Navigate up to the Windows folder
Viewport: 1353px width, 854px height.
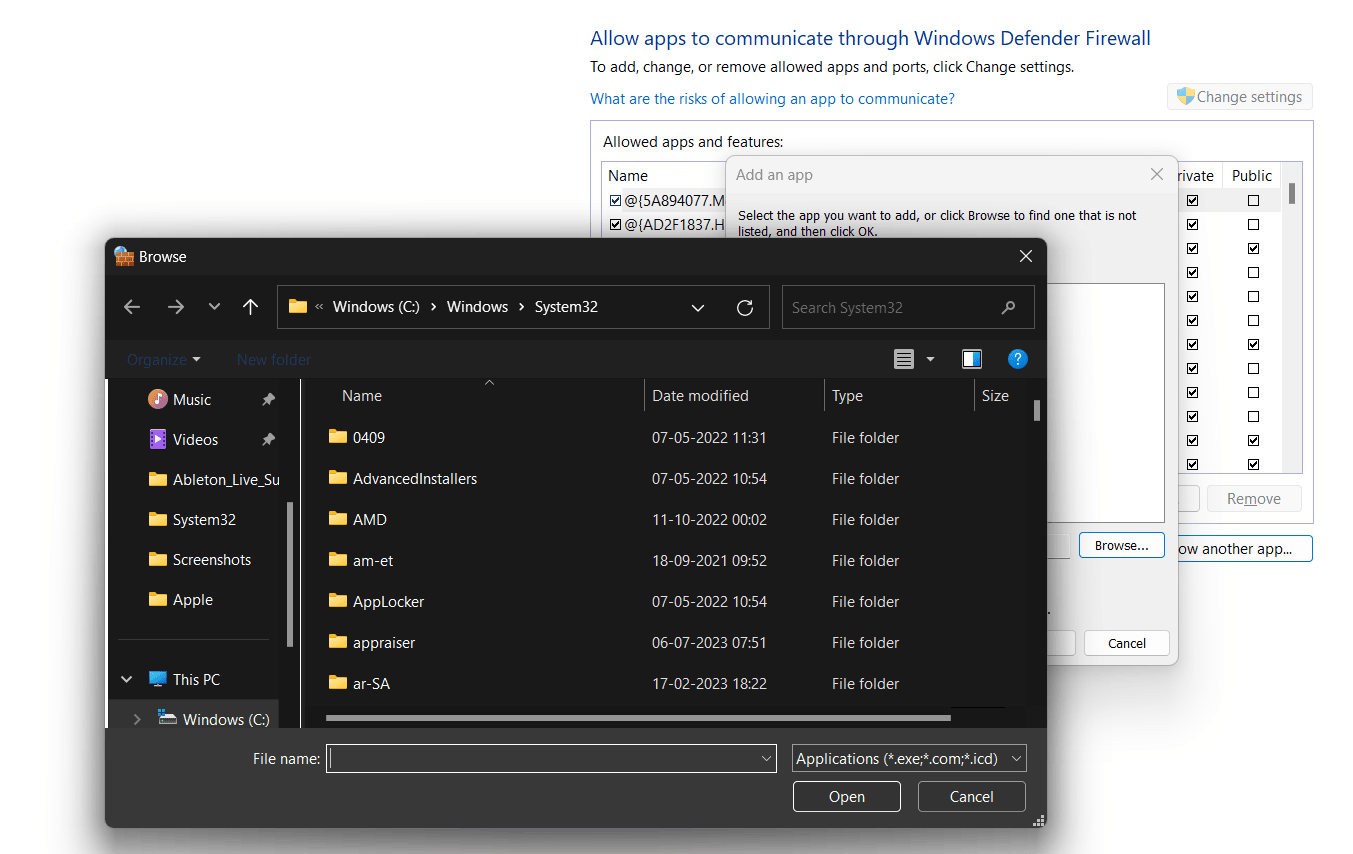pos(250,307)
